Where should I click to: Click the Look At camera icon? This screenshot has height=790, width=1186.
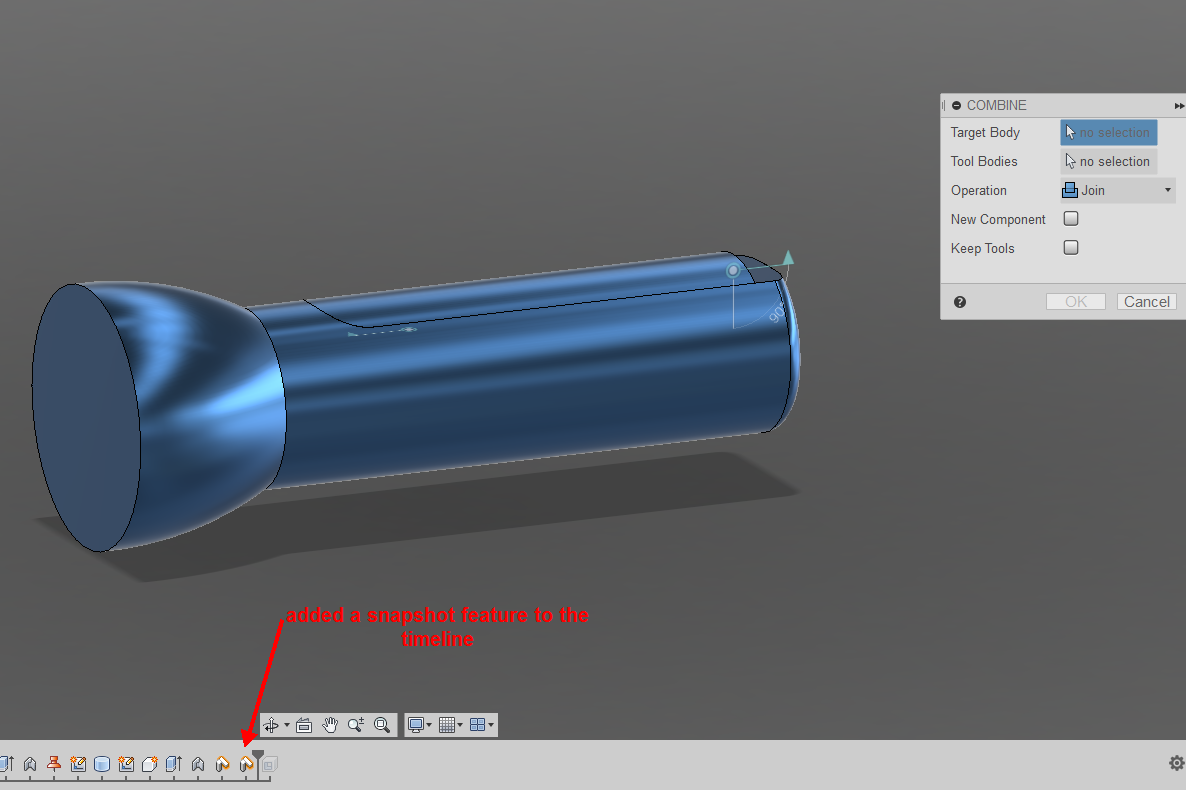(x=304, y=726)
